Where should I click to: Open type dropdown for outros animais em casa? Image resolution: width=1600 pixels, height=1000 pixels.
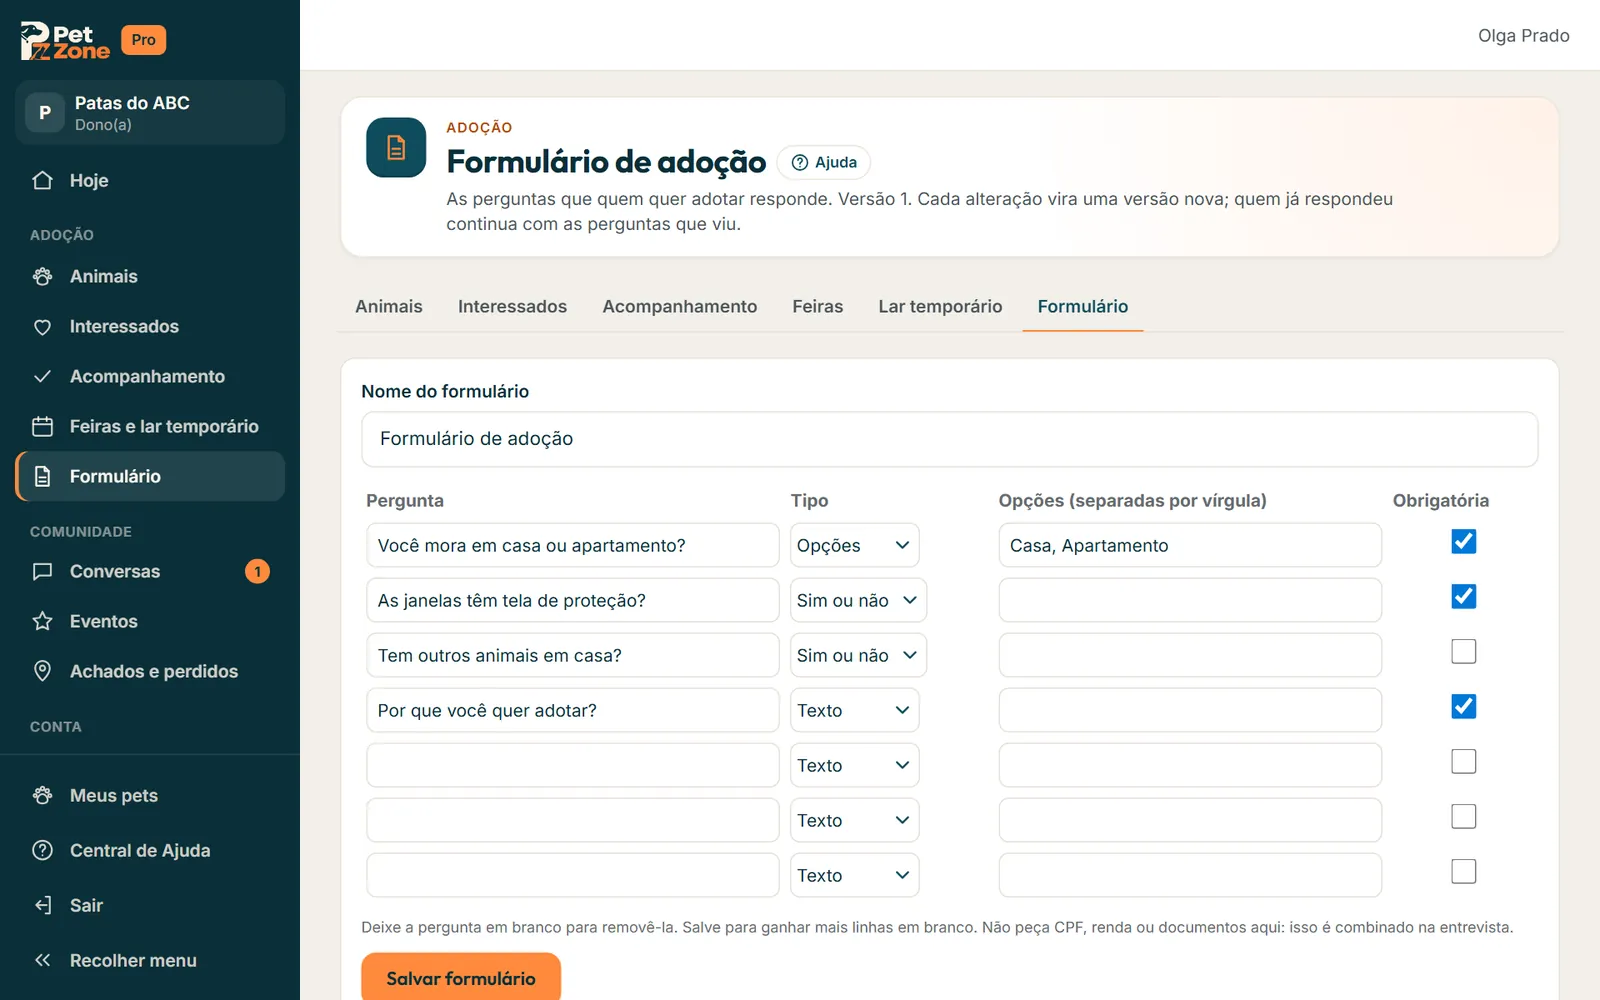tap(858, 656)
